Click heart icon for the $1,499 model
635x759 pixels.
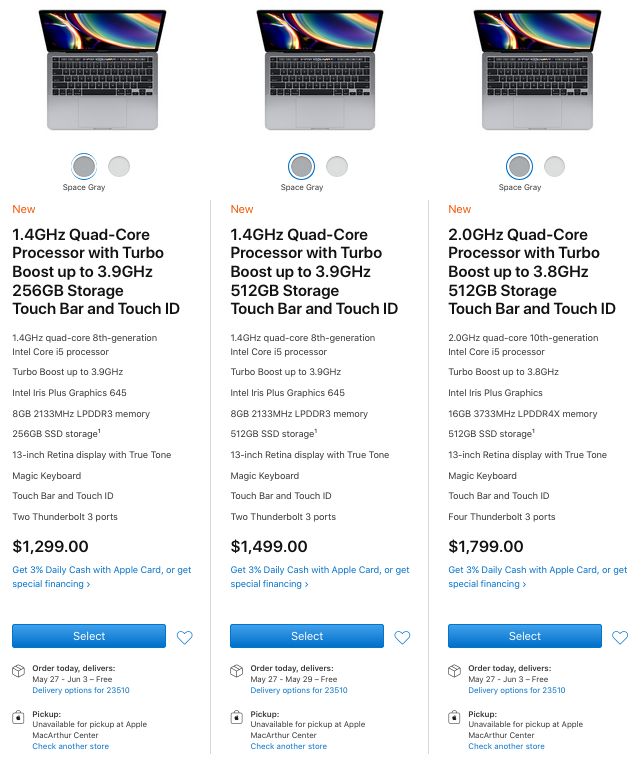(402, 637)
